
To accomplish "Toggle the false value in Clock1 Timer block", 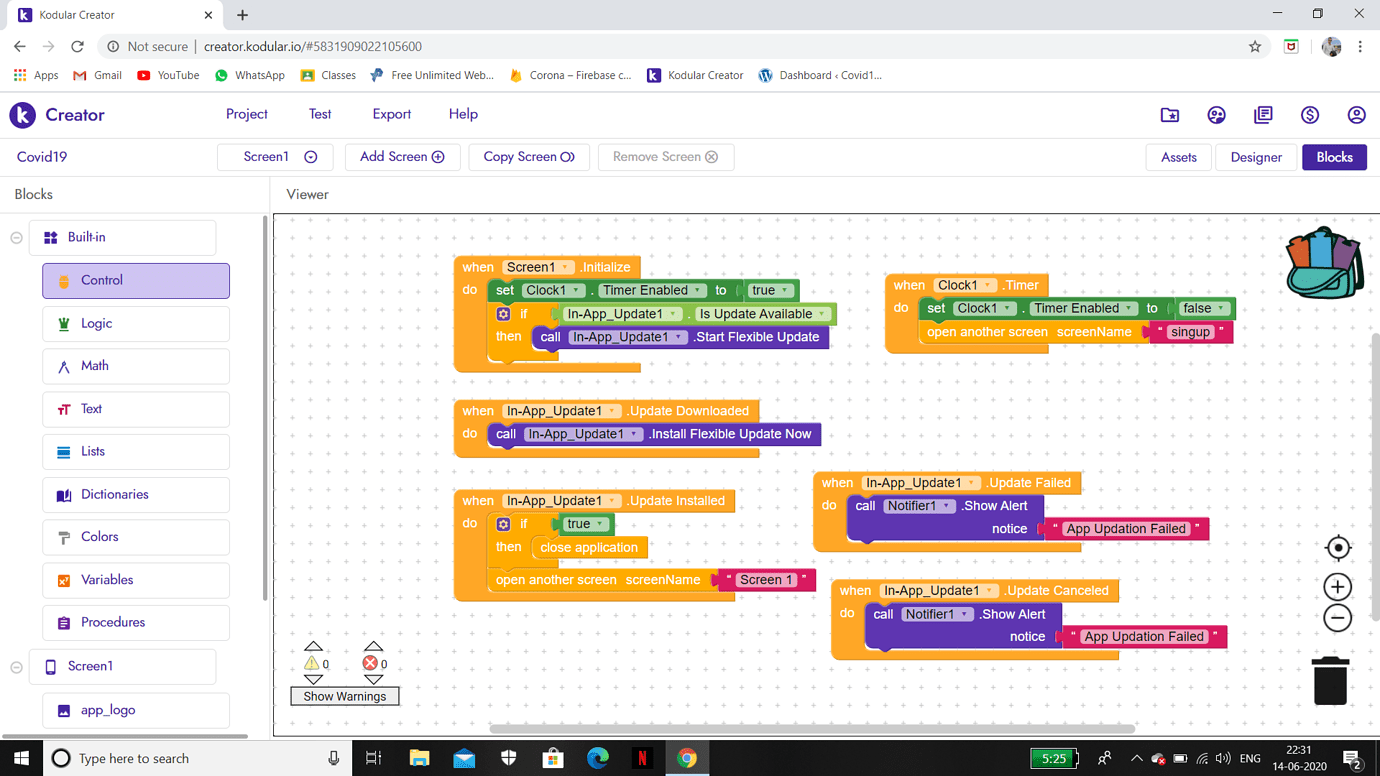I will 1204,308.
